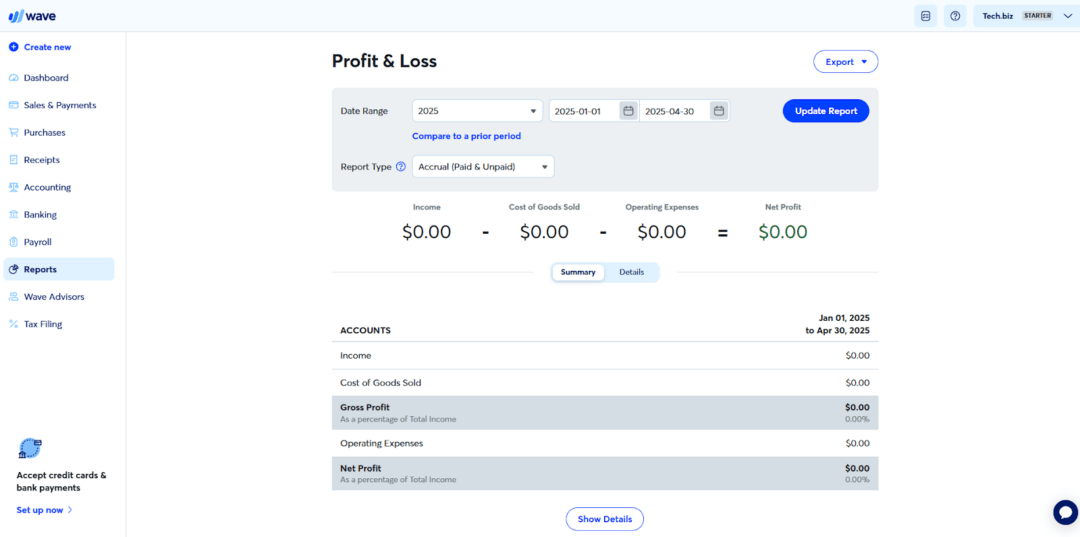1080x537 pixels.
Task: Open the Accrual report type dropdown
Action: pos(483,167)
